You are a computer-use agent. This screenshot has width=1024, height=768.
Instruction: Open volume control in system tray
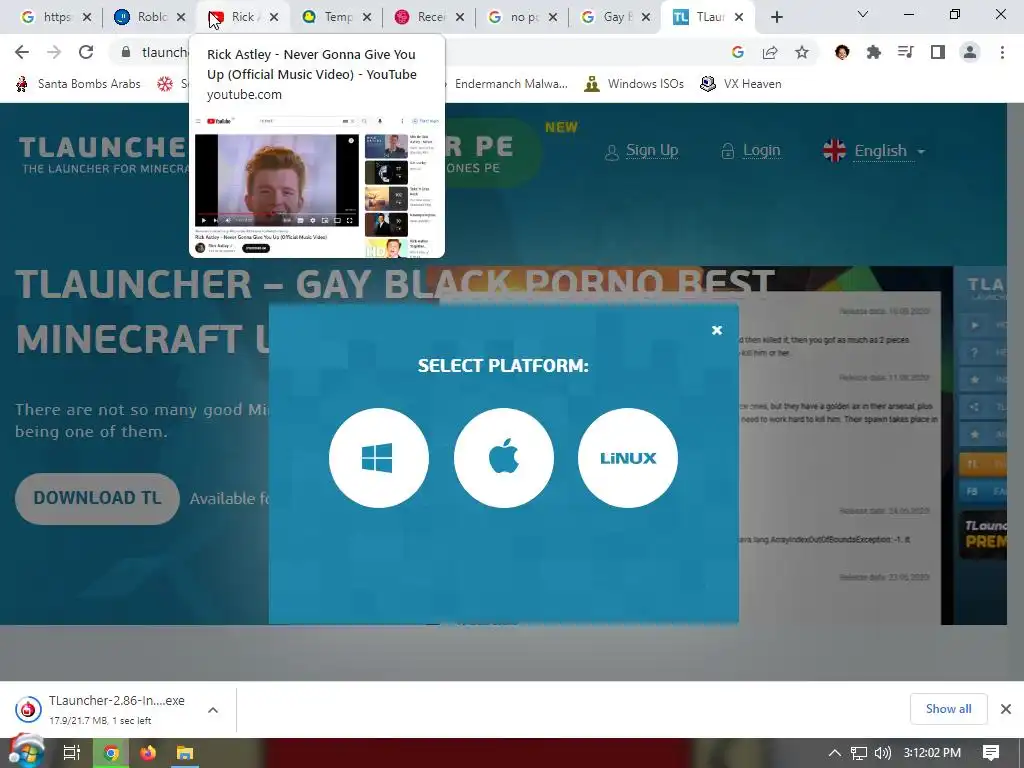[882, 753]
